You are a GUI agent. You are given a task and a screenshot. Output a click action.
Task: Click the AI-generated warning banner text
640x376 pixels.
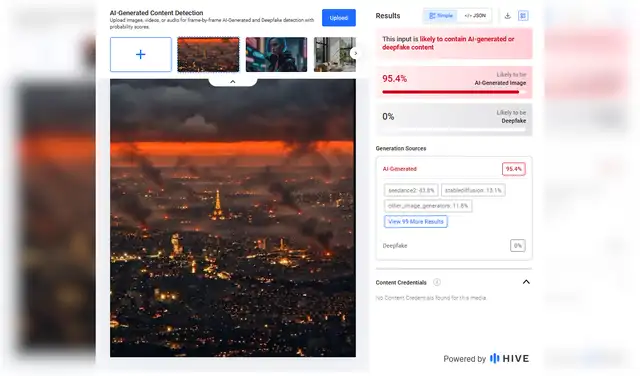[448, 43]
